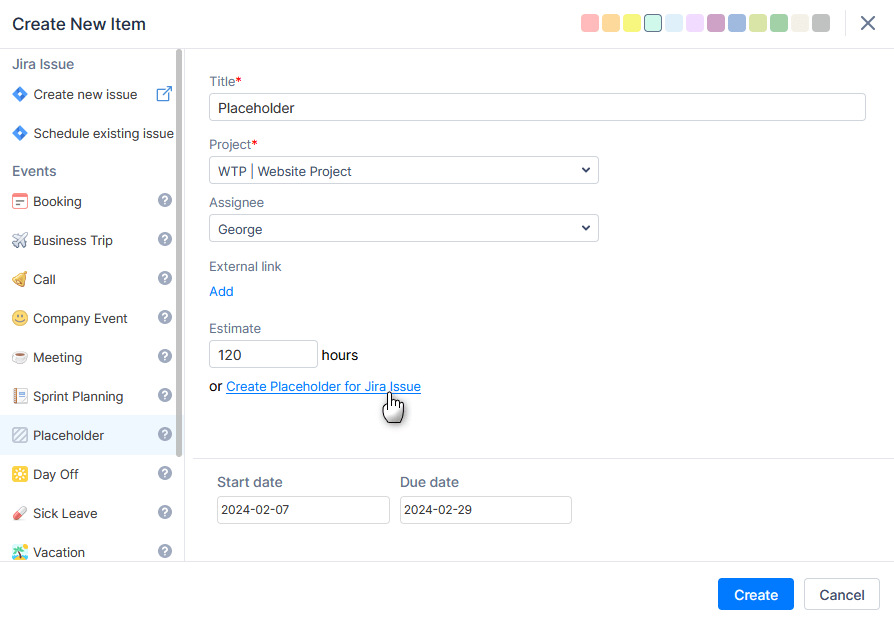
Task: Click the Add external link
Action: point(221,291)
